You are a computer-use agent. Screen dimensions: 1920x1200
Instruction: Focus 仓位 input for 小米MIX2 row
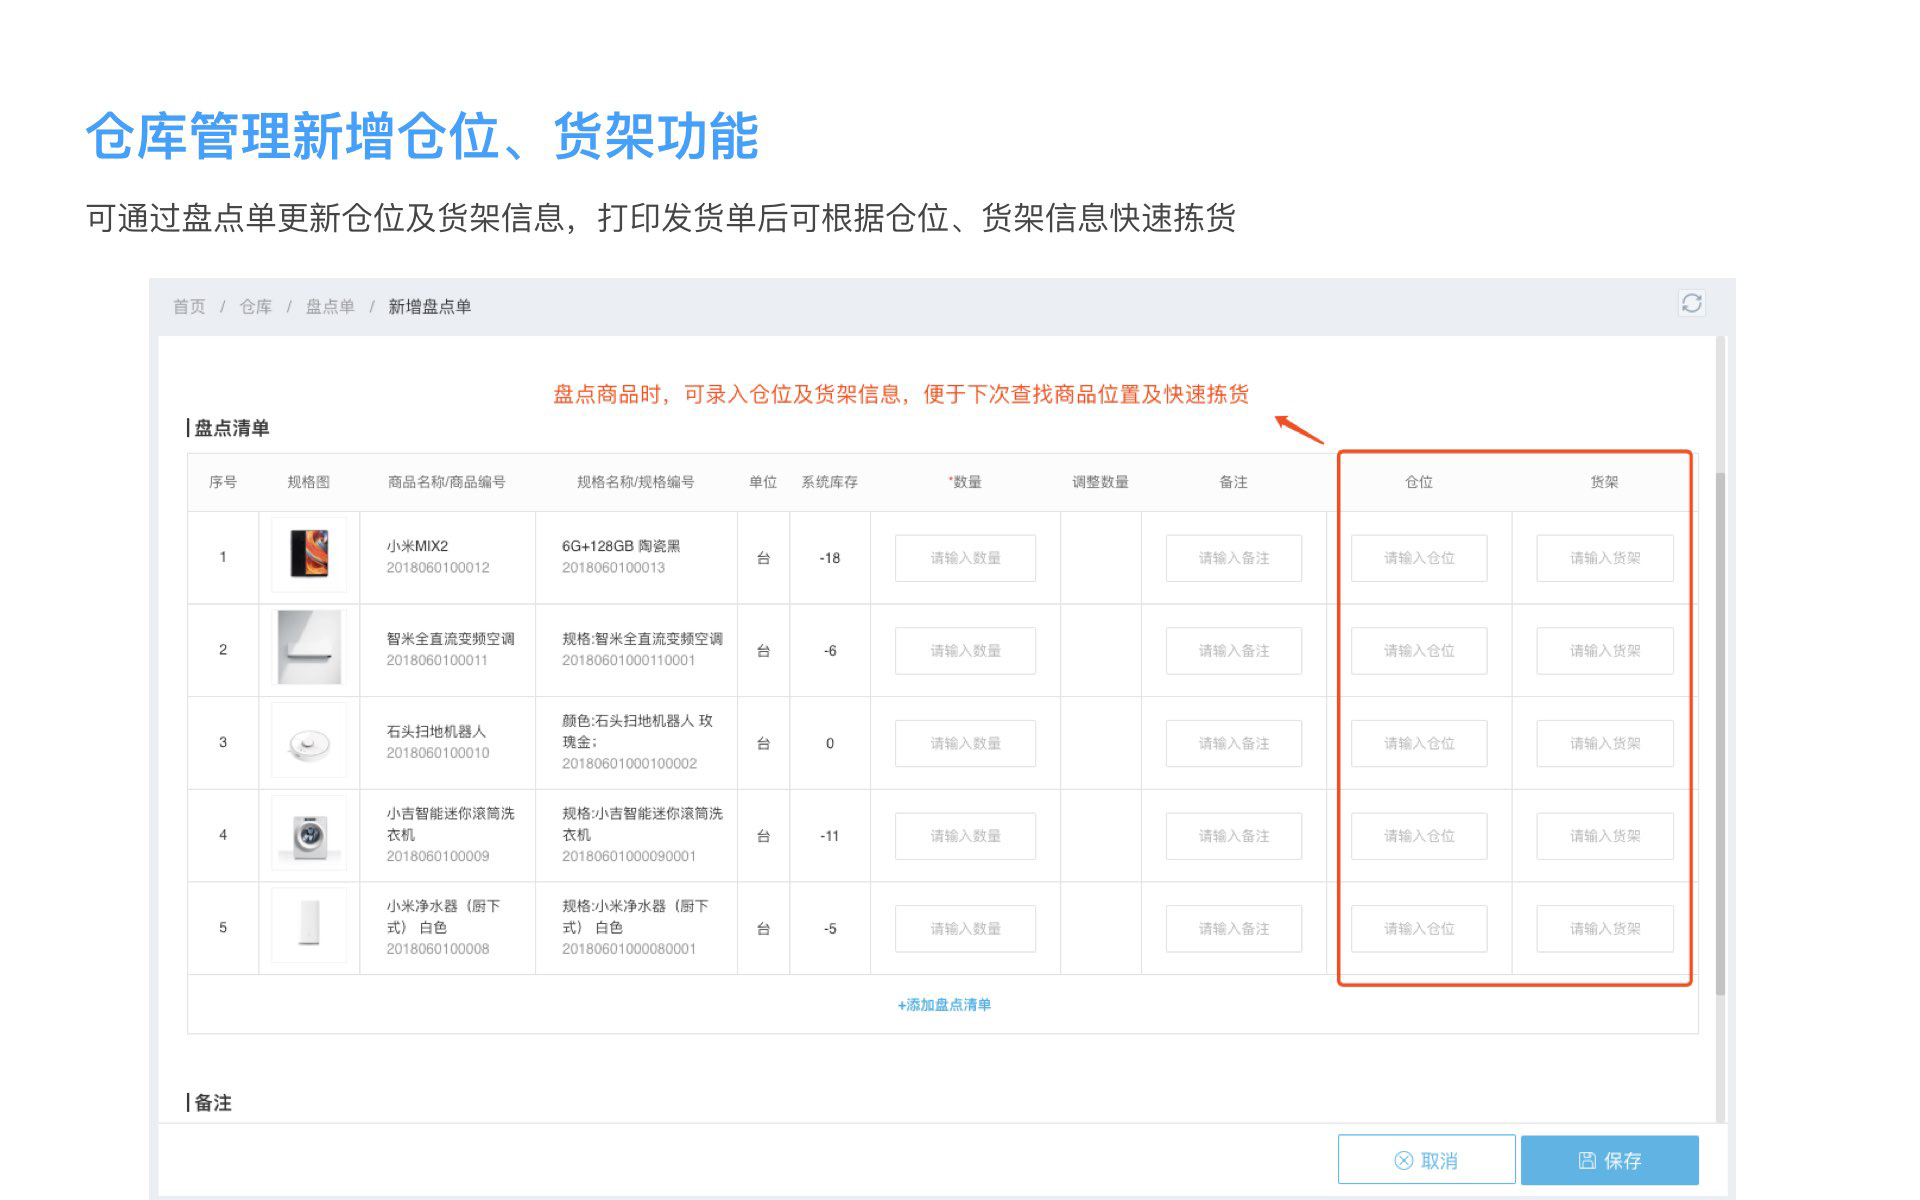tap(1418, 558)
